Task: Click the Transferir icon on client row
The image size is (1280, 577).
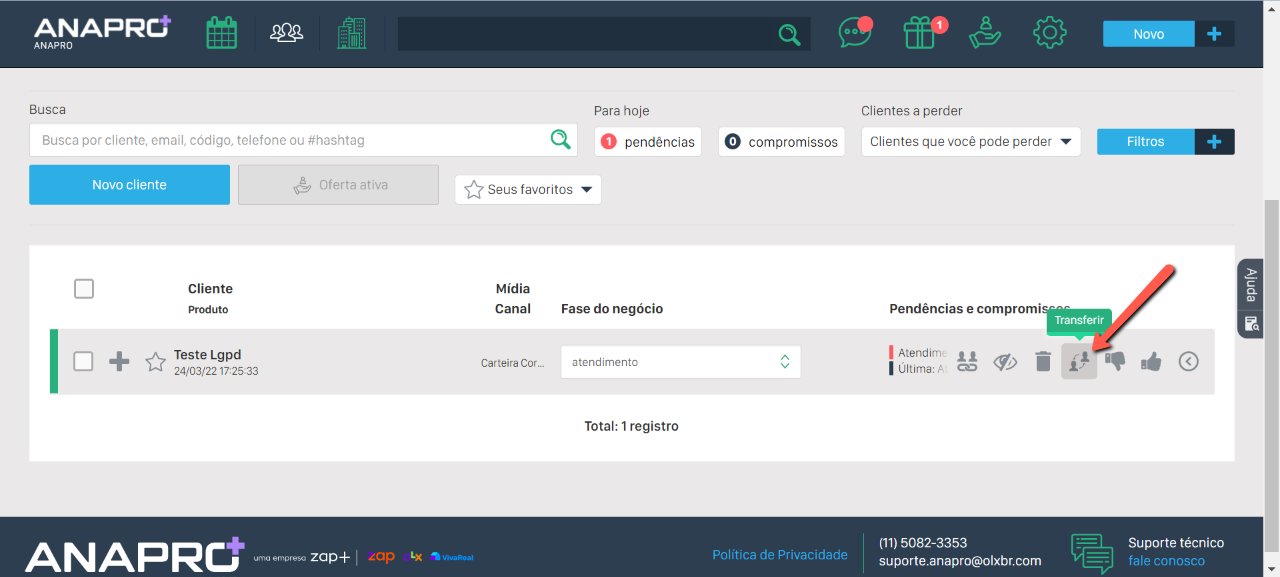Action: click(x=1079, y=362)
